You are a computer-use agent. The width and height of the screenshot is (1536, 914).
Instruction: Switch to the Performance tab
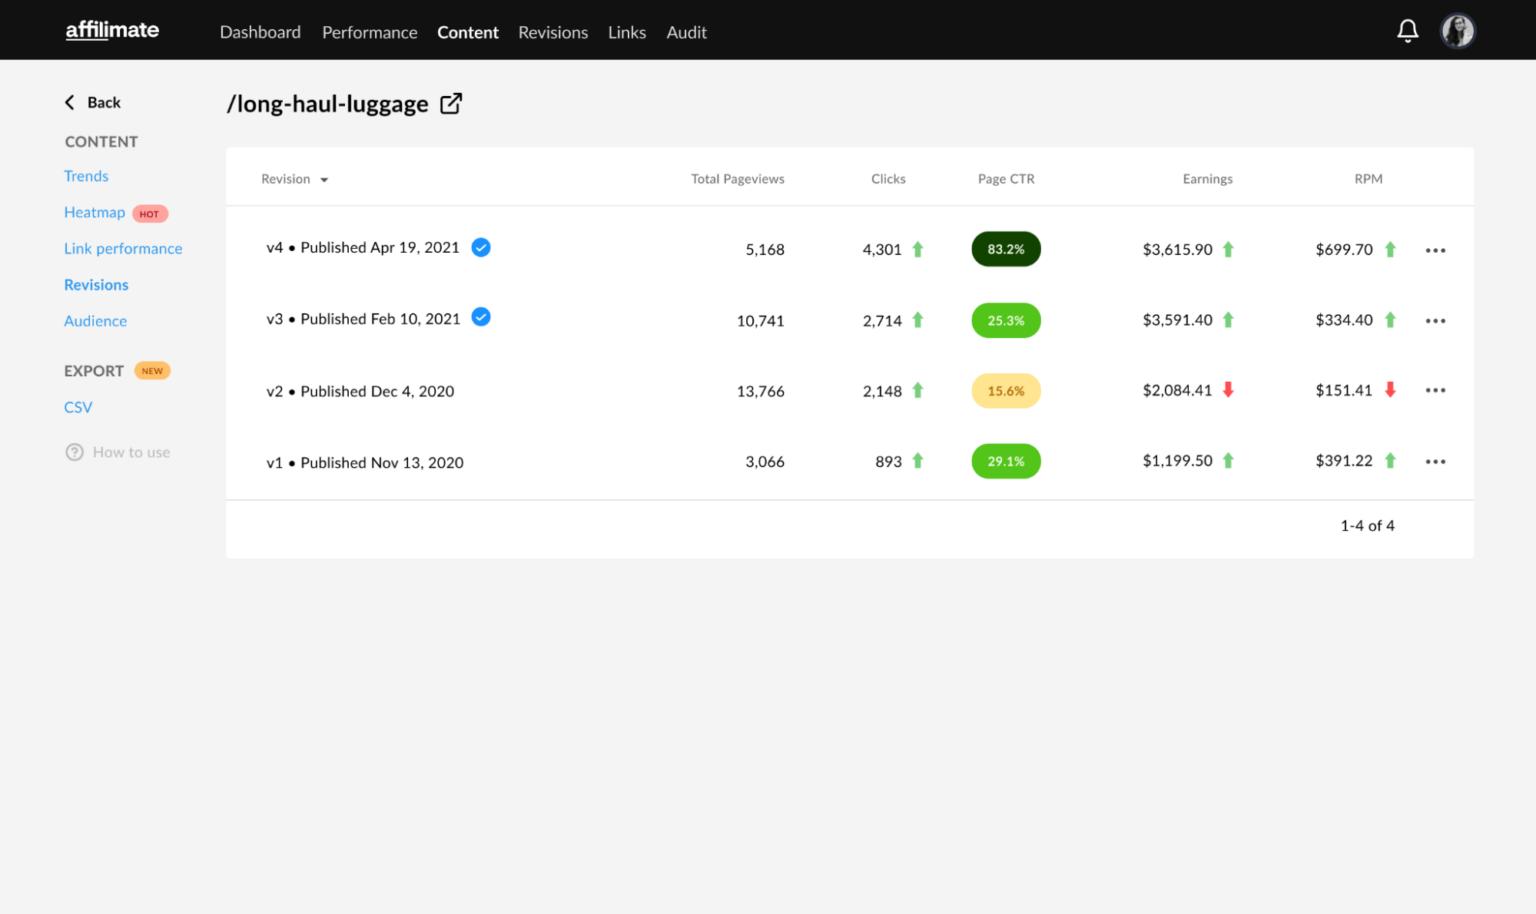369,32
